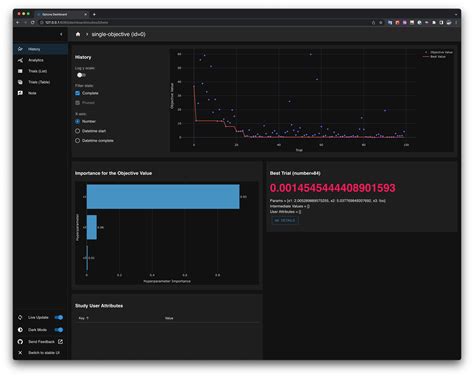The width and height of the screenshot is (474, 377).
Task: Toggle the Objective Value legend entry
Action: pyautogui.click(x=438, y=52)
